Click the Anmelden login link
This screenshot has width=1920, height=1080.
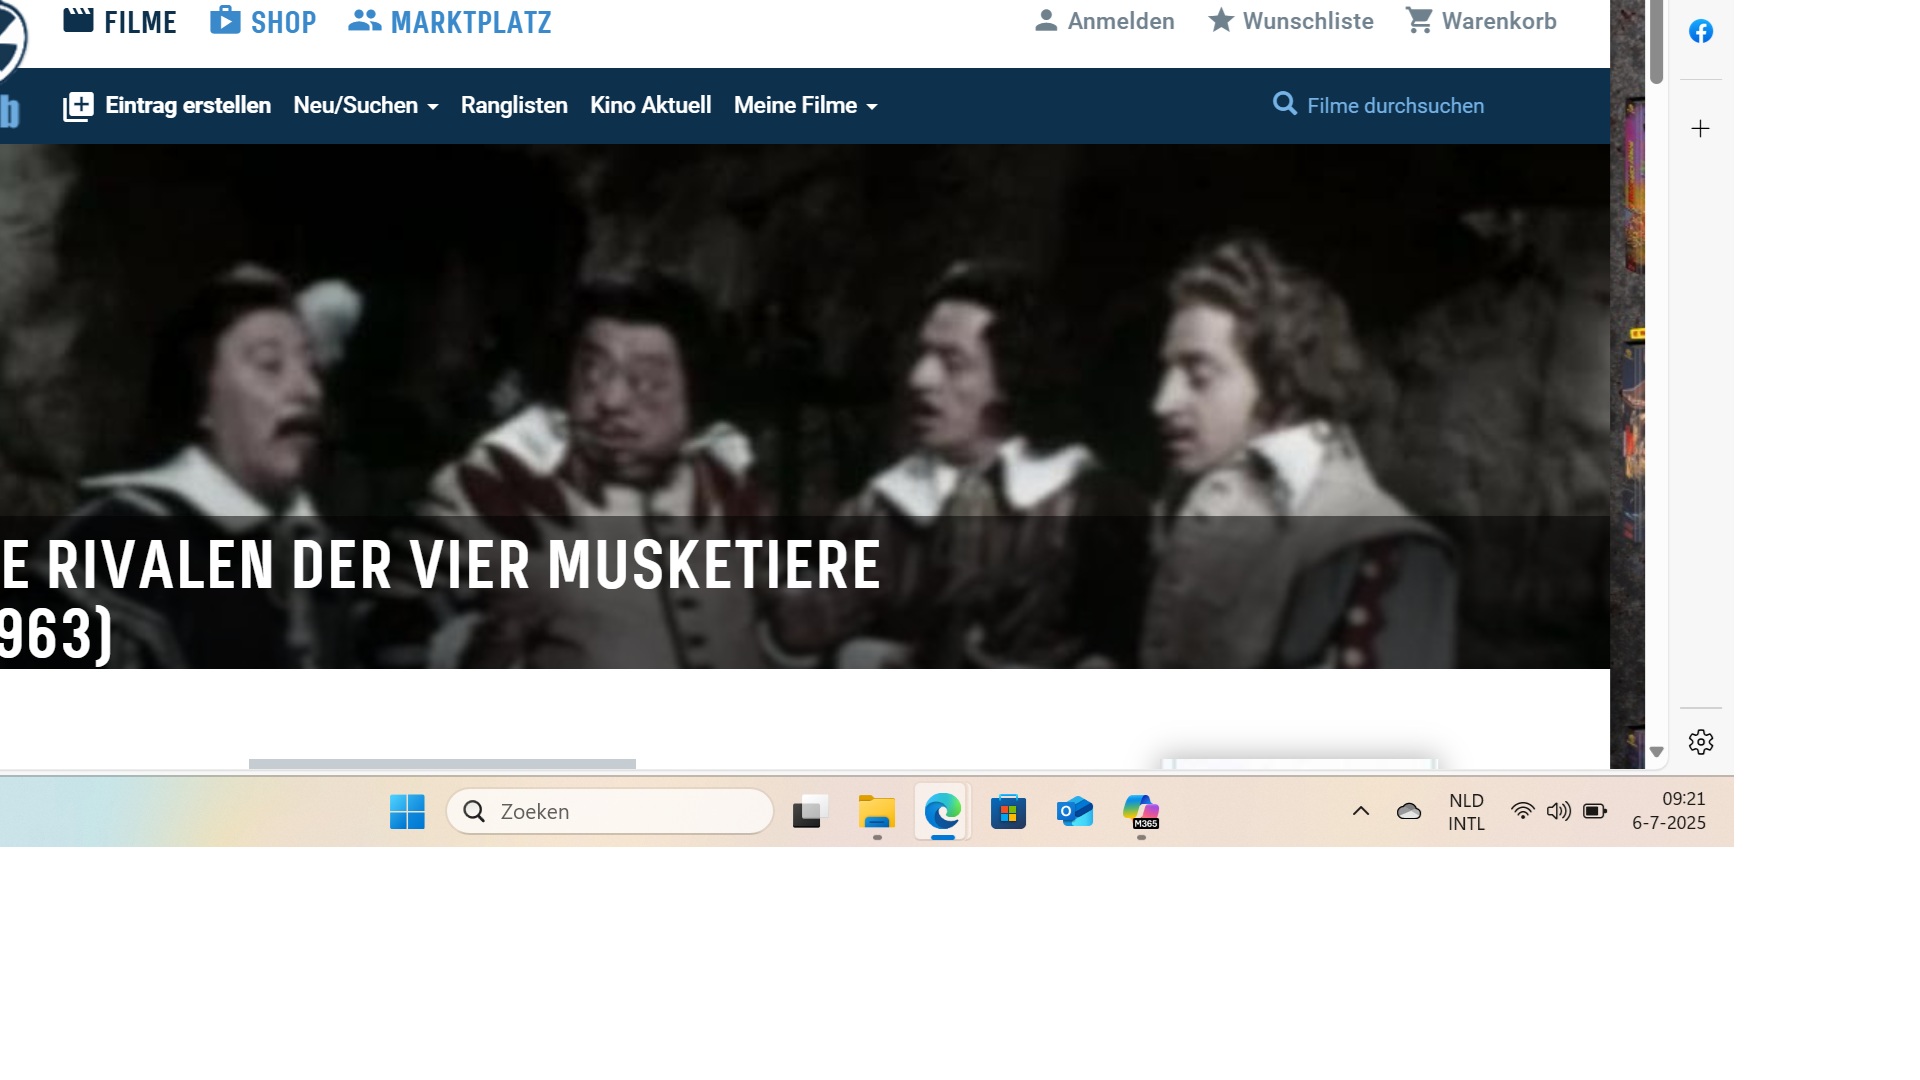coord(1104,21)
